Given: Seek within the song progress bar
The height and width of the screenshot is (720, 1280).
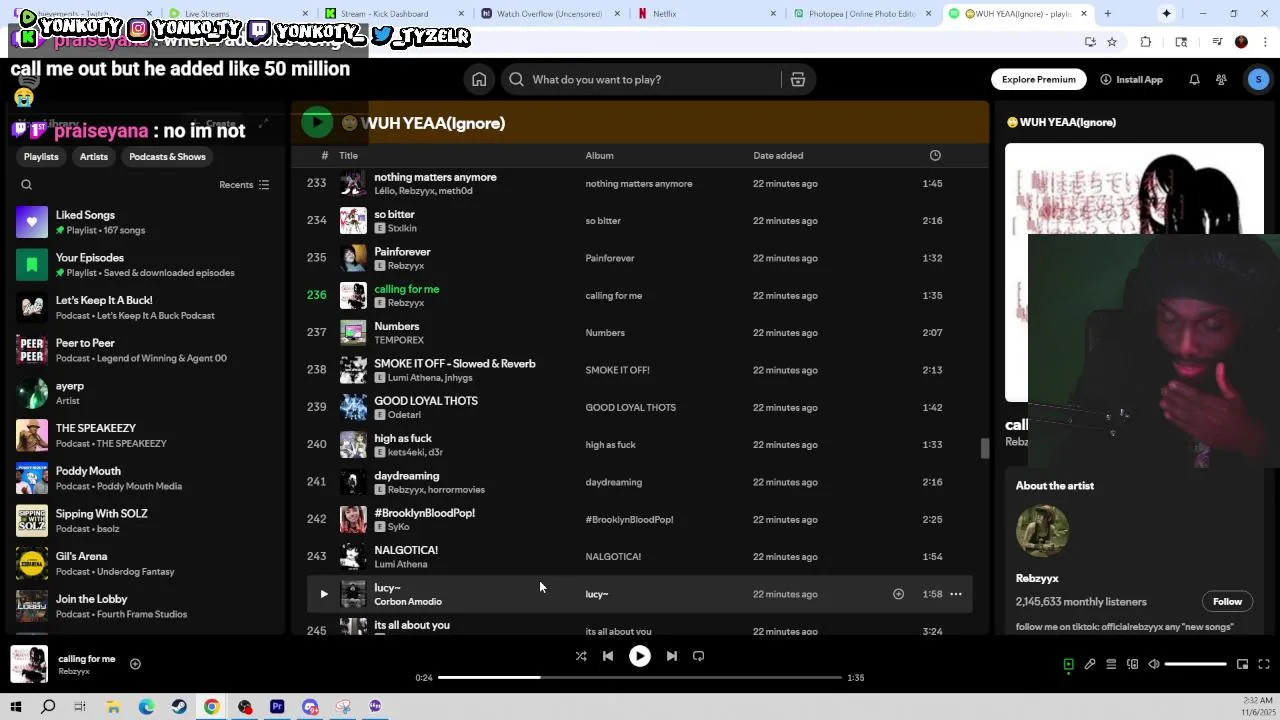Looking at the screenshot, I should click(x=640, y=678).
